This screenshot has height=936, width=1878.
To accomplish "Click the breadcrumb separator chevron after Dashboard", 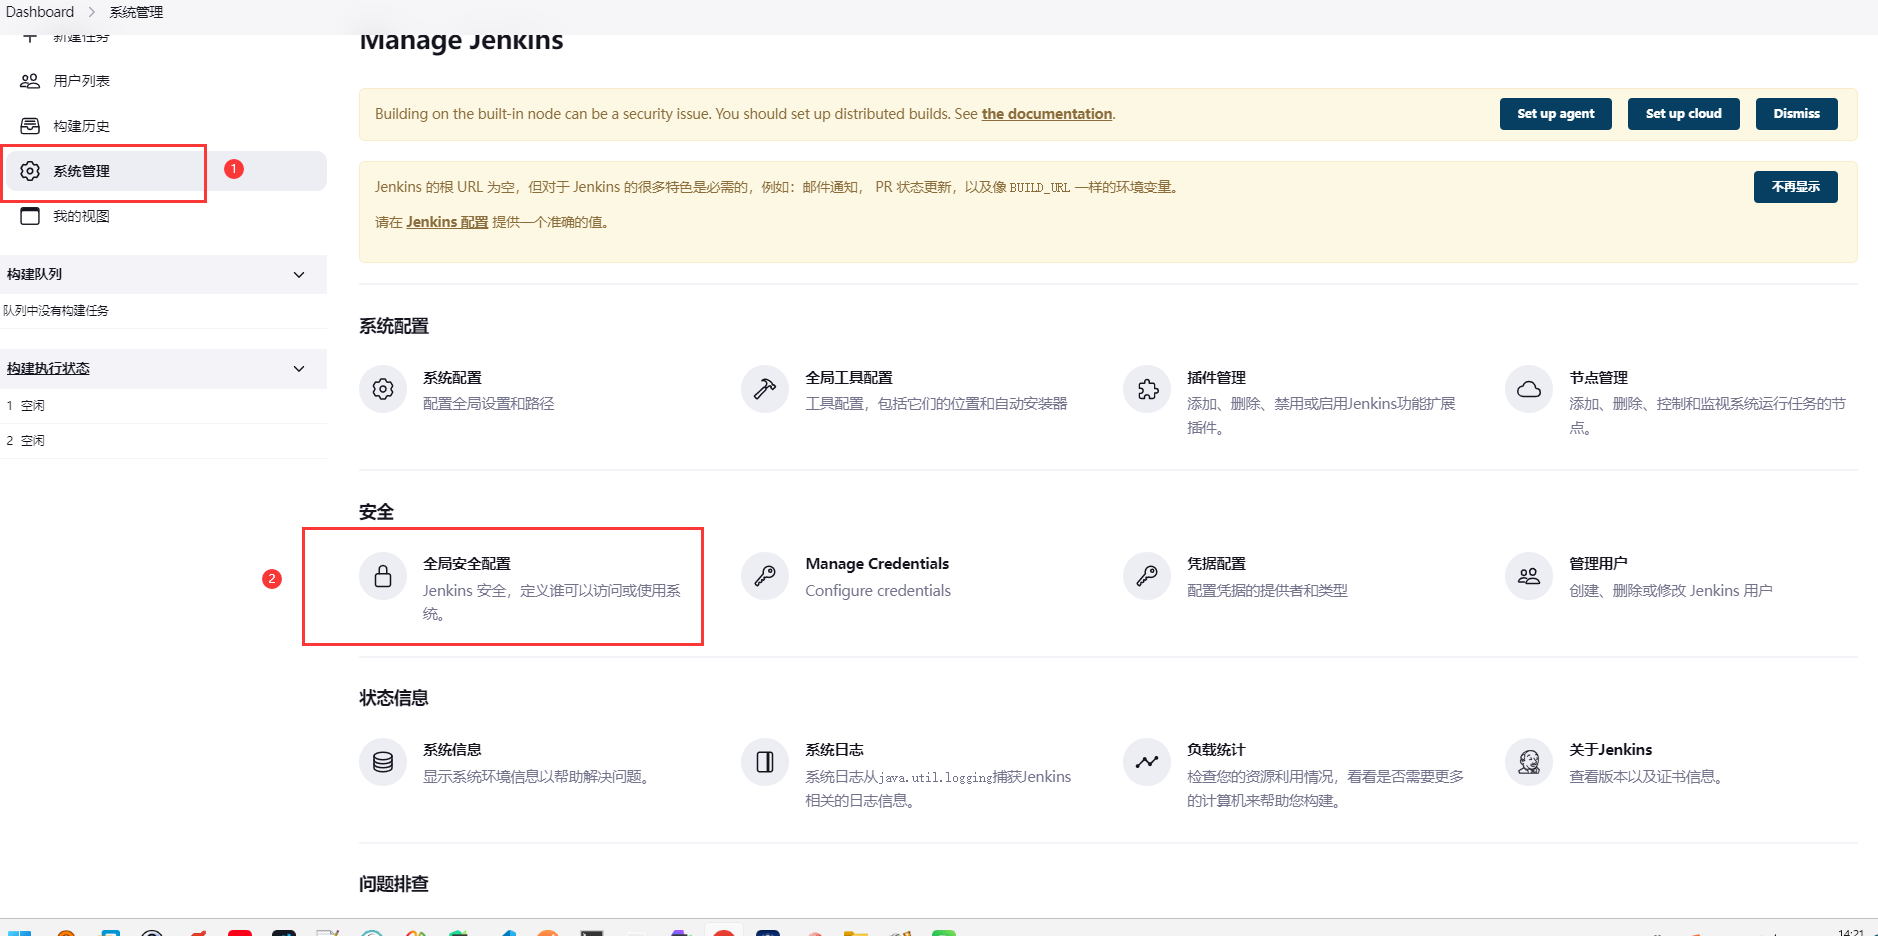I will click(92, 12).
